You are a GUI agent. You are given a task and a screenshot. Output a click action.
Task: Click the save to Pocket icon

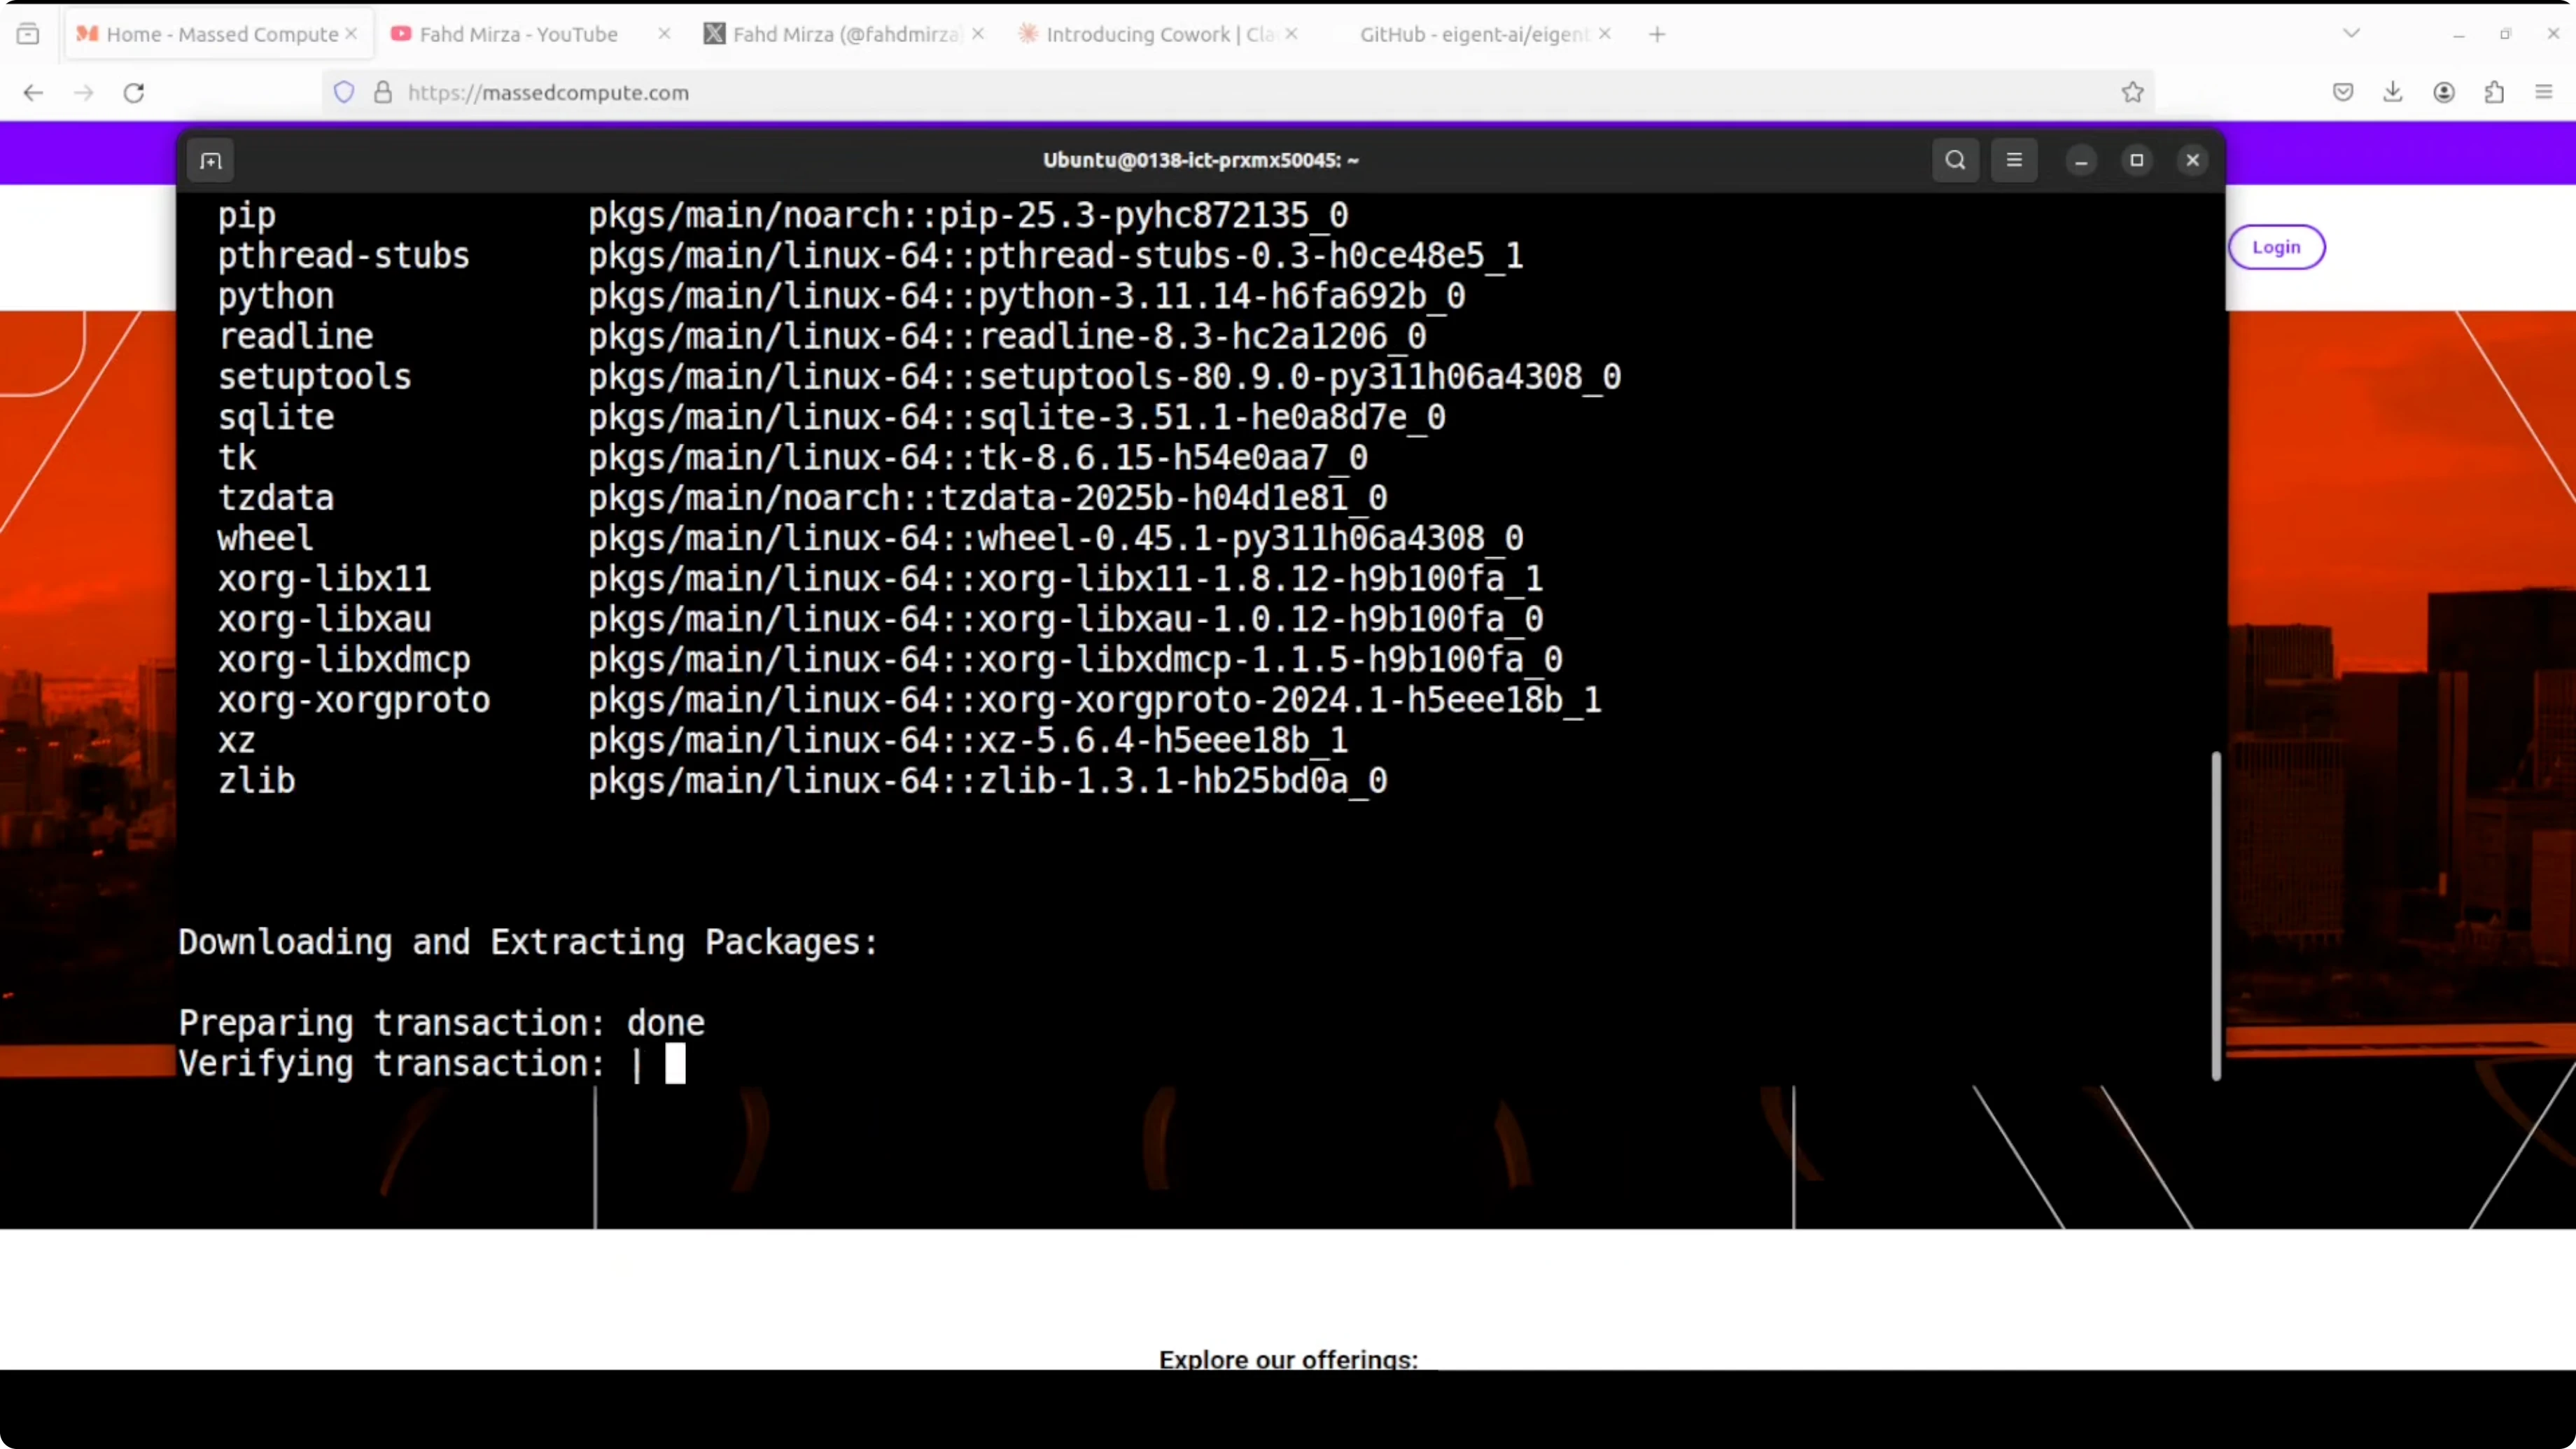click(2342, 93)
